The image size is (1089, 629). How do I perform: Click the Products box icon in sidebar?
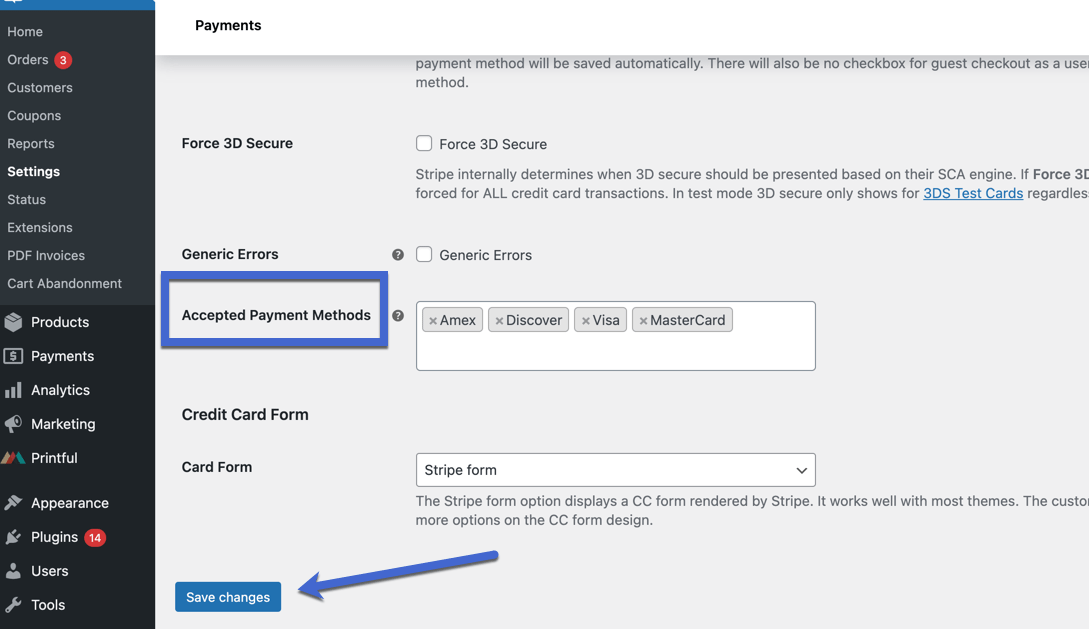coord(13,322)
